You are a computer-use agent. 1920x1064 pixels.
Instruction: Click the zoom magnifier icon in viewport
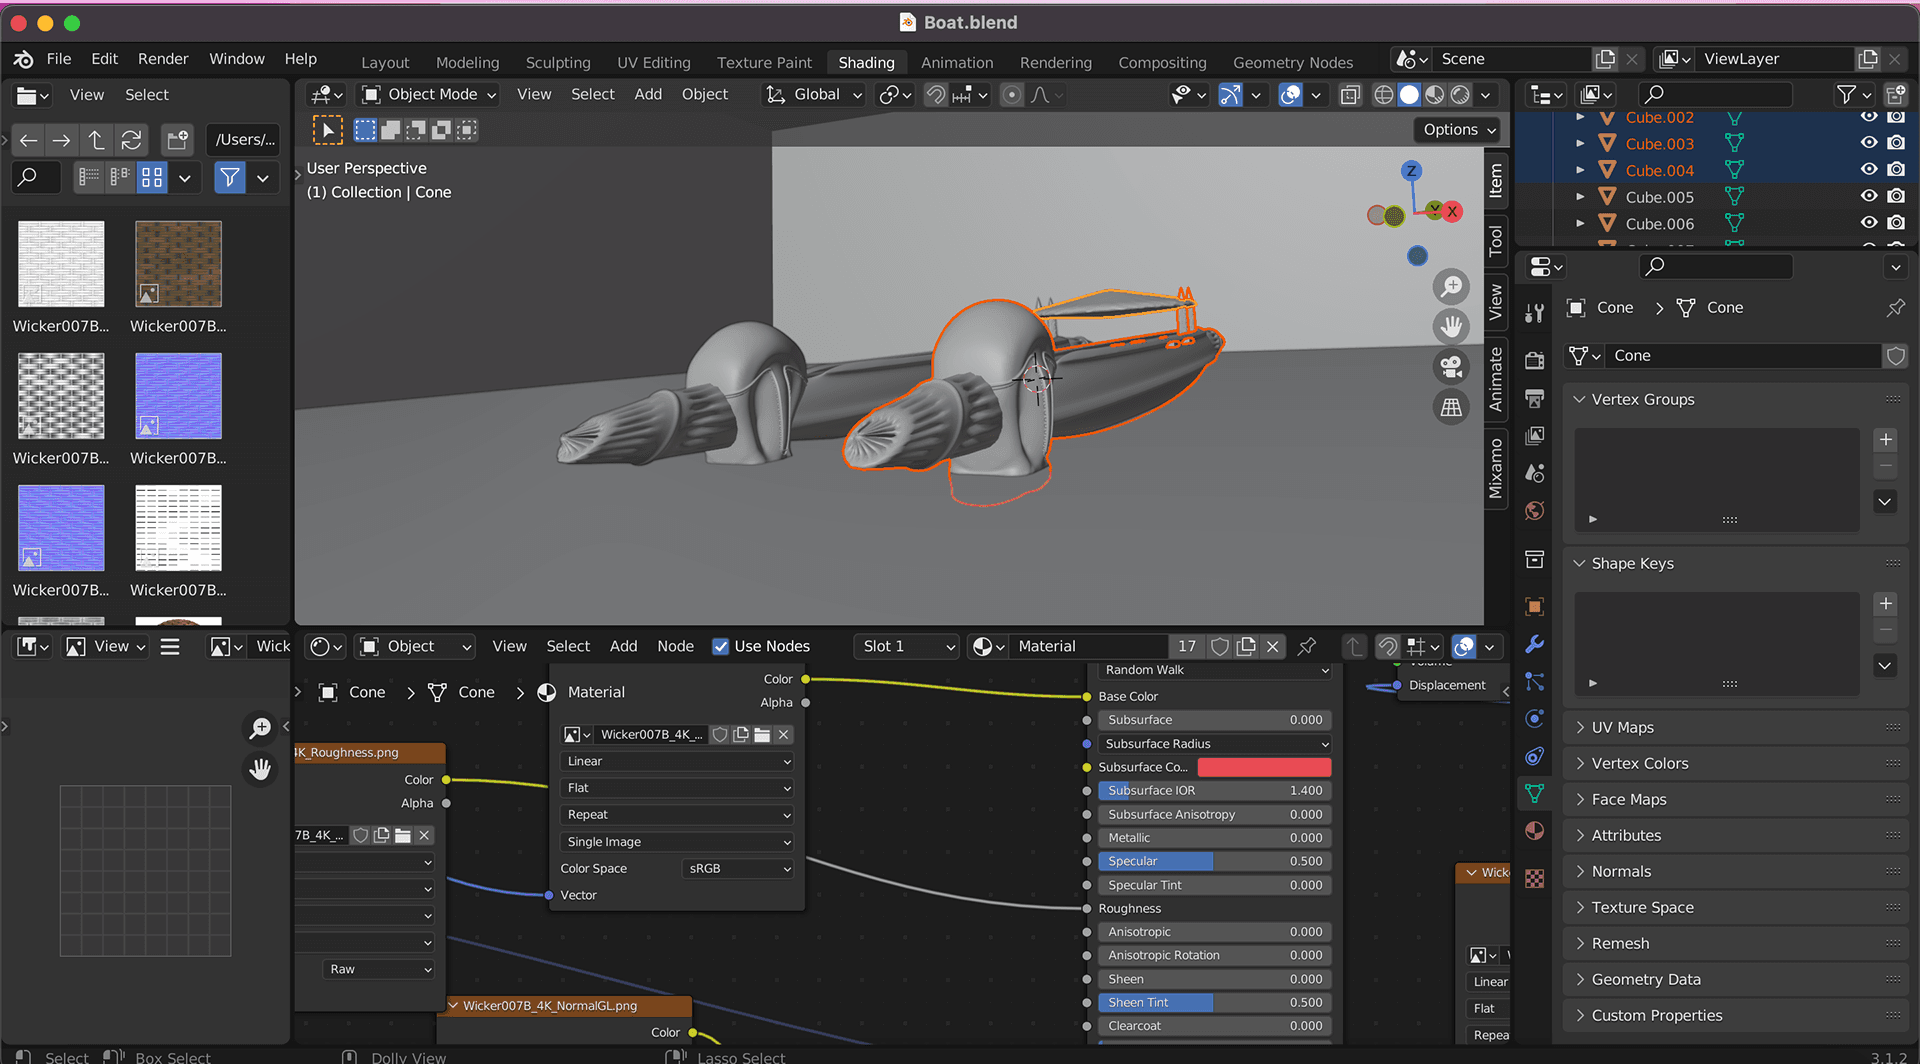coord(1451,287)
